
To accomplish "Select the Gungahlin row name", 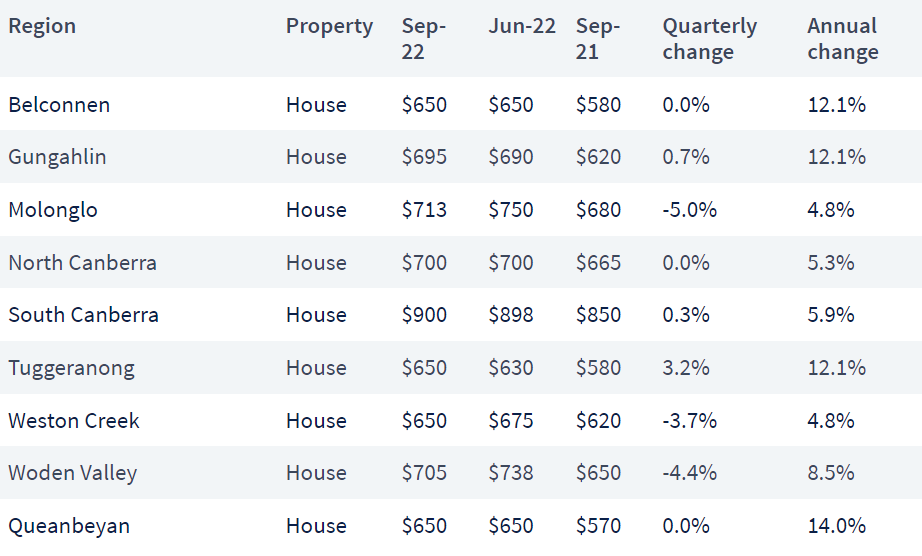I will pyautogui.click(x=57, y=157).
